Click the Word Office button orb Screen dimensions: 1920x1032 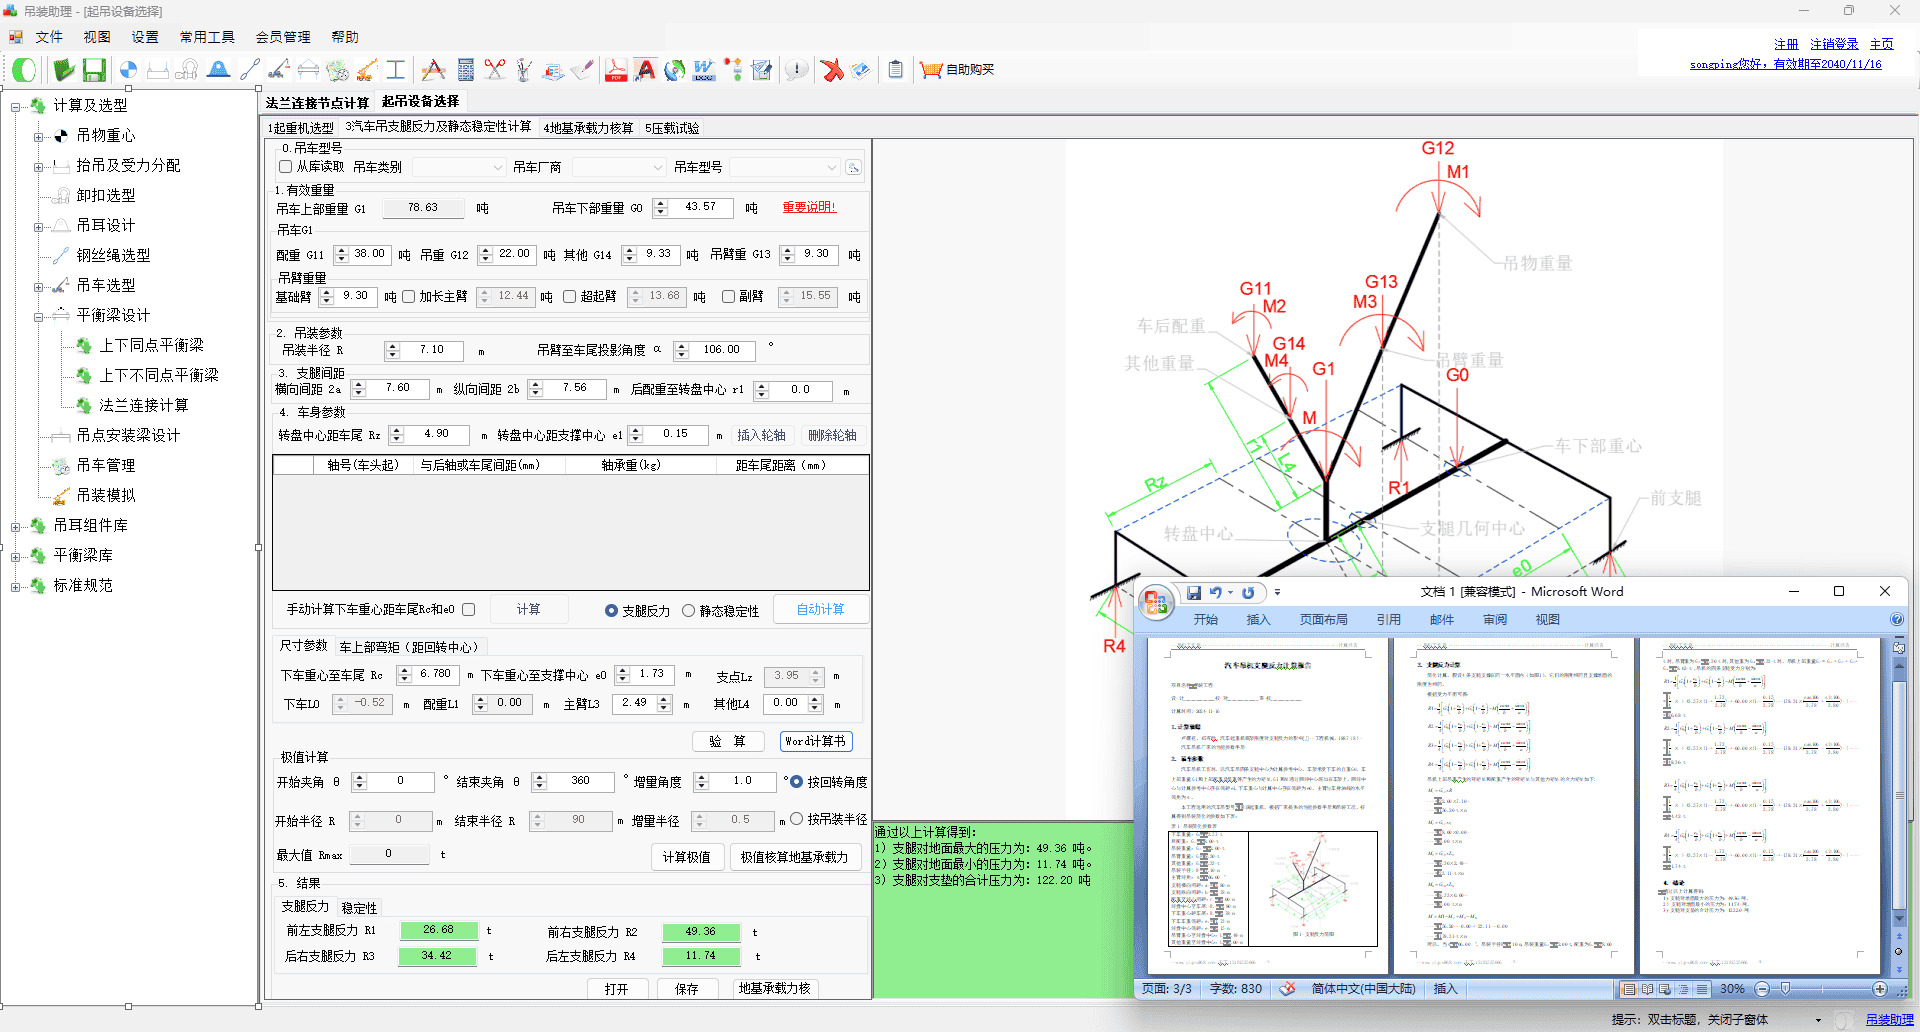click(1156, 602)
